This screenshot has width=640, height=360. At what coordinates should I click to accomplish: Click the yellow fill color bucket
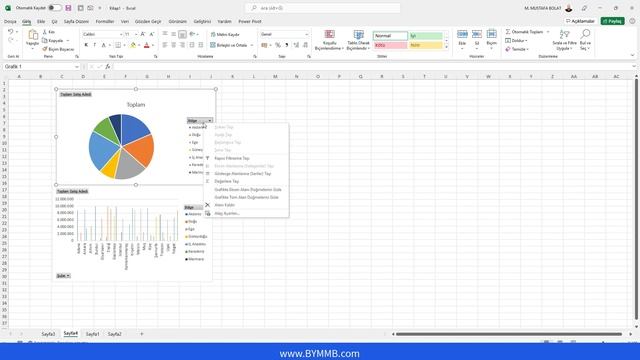pos(133,45)
